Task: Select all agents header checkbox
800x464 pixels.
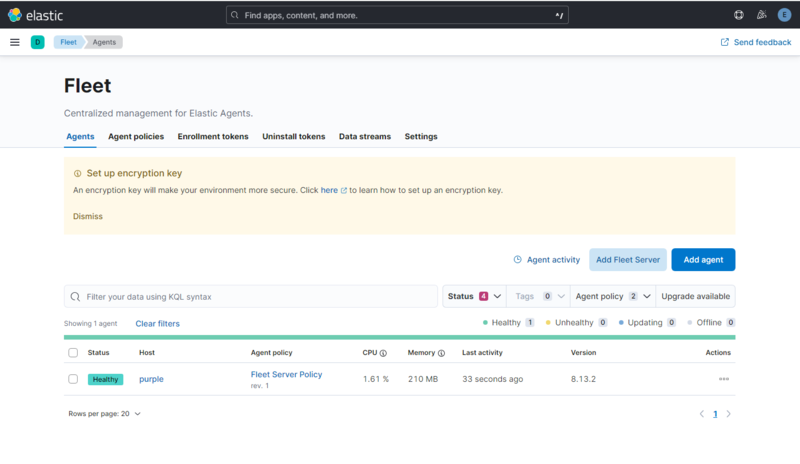Action: pos(73,353)
